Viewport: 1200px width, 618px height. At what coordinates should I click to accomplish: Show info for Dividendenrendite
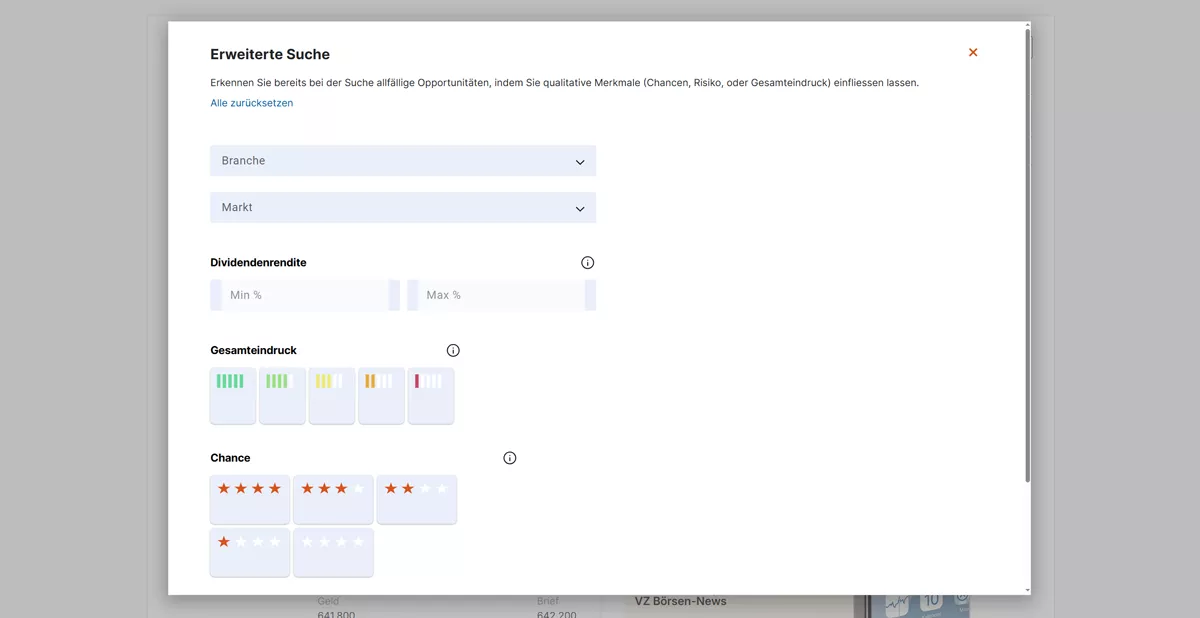[587, 263]
